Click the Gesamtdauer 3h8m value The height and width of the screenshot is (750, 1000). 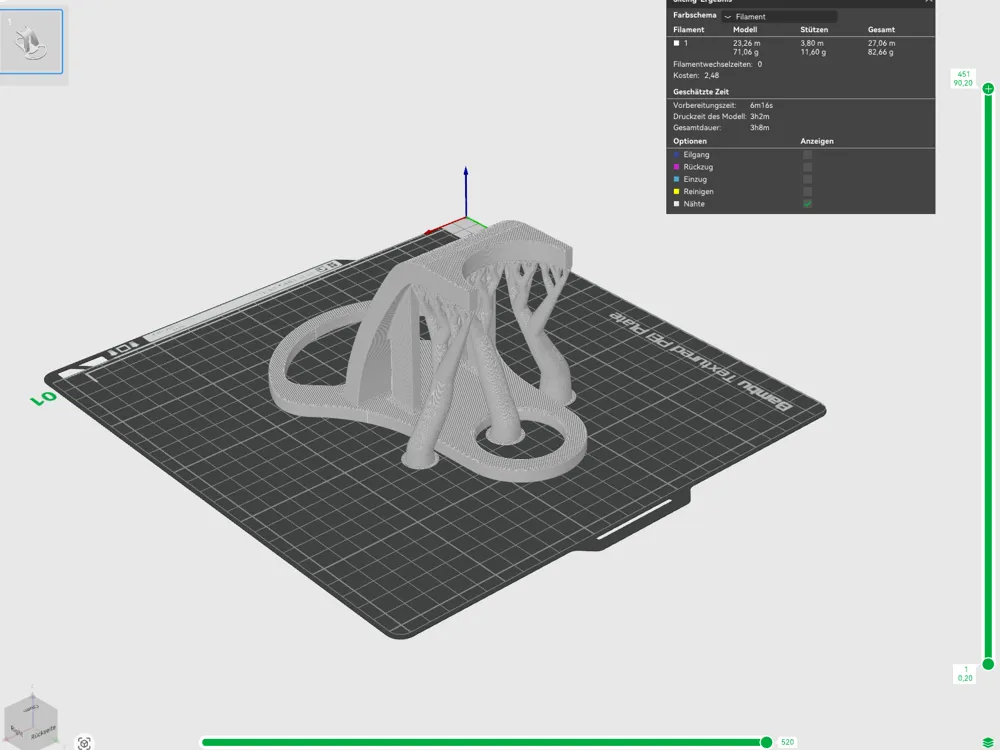760,128
